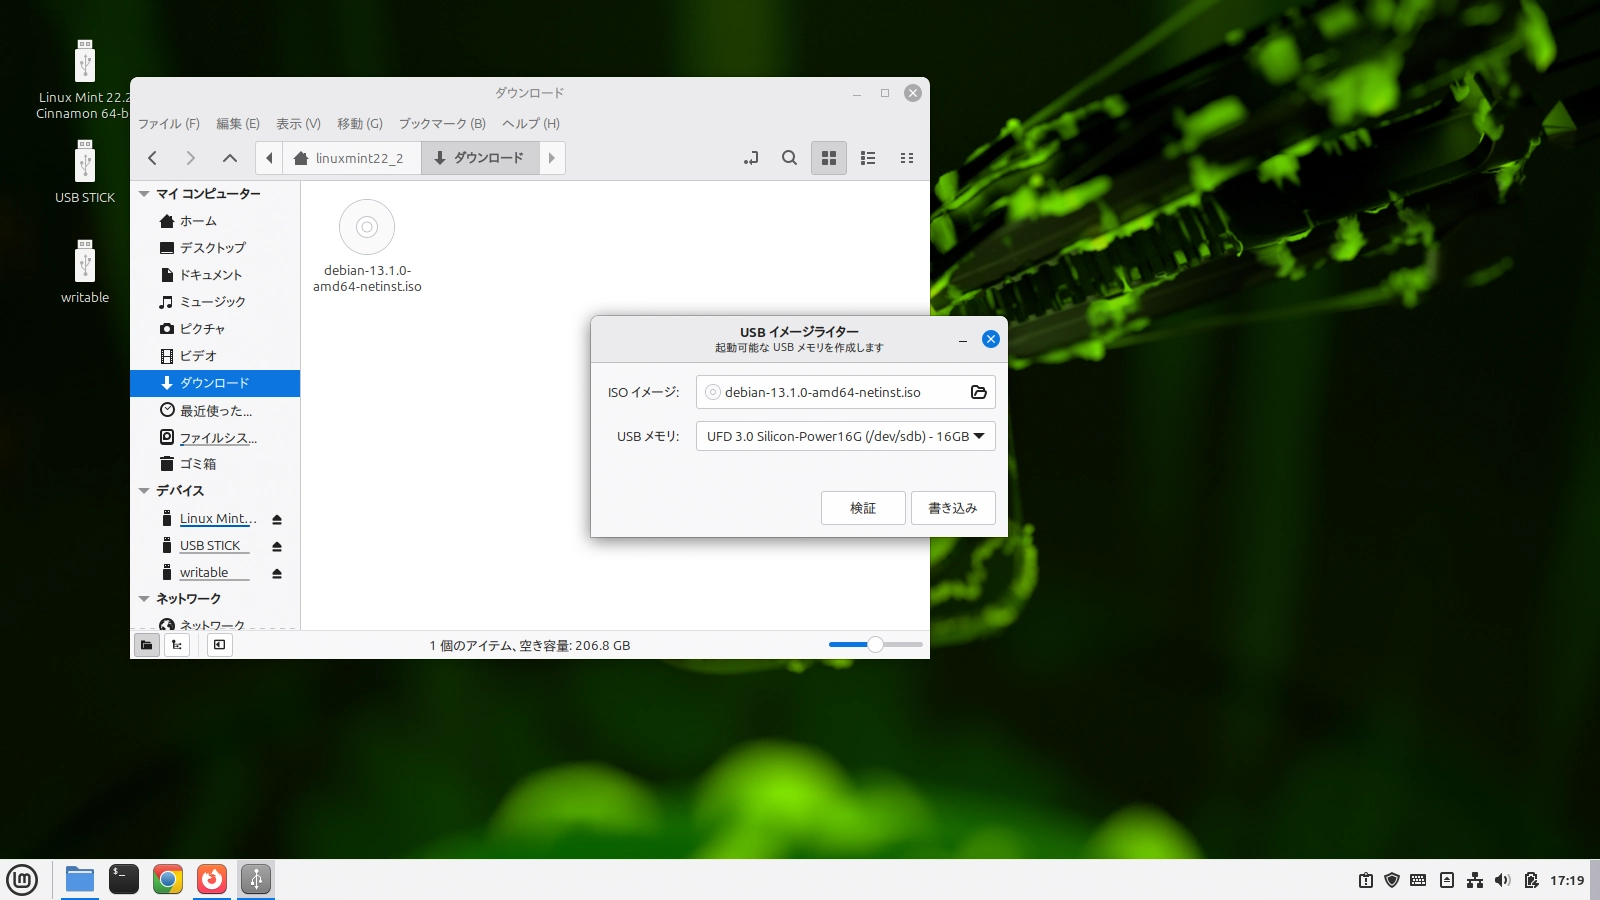The image size is (1600, 900).
Task: Go up to parent folder
Action: coord(229,158)
